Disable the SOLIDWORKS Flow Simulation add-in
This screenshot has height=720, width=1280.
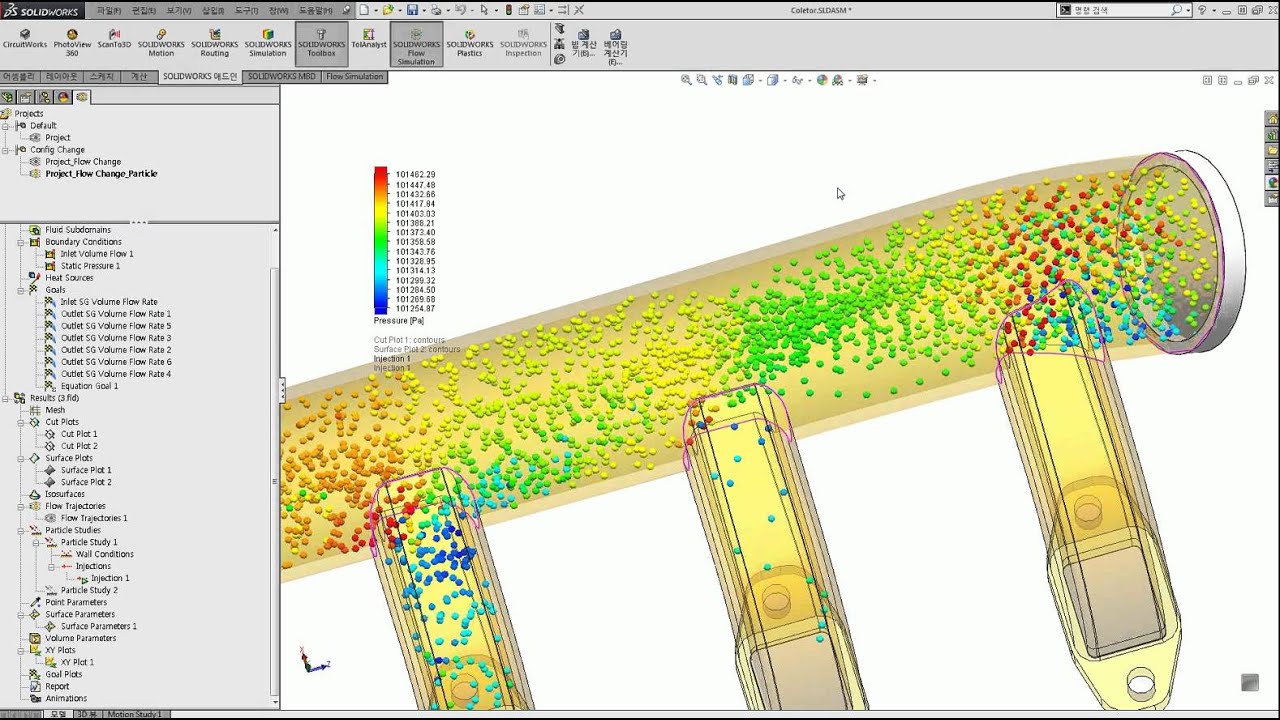pos(416,45)
